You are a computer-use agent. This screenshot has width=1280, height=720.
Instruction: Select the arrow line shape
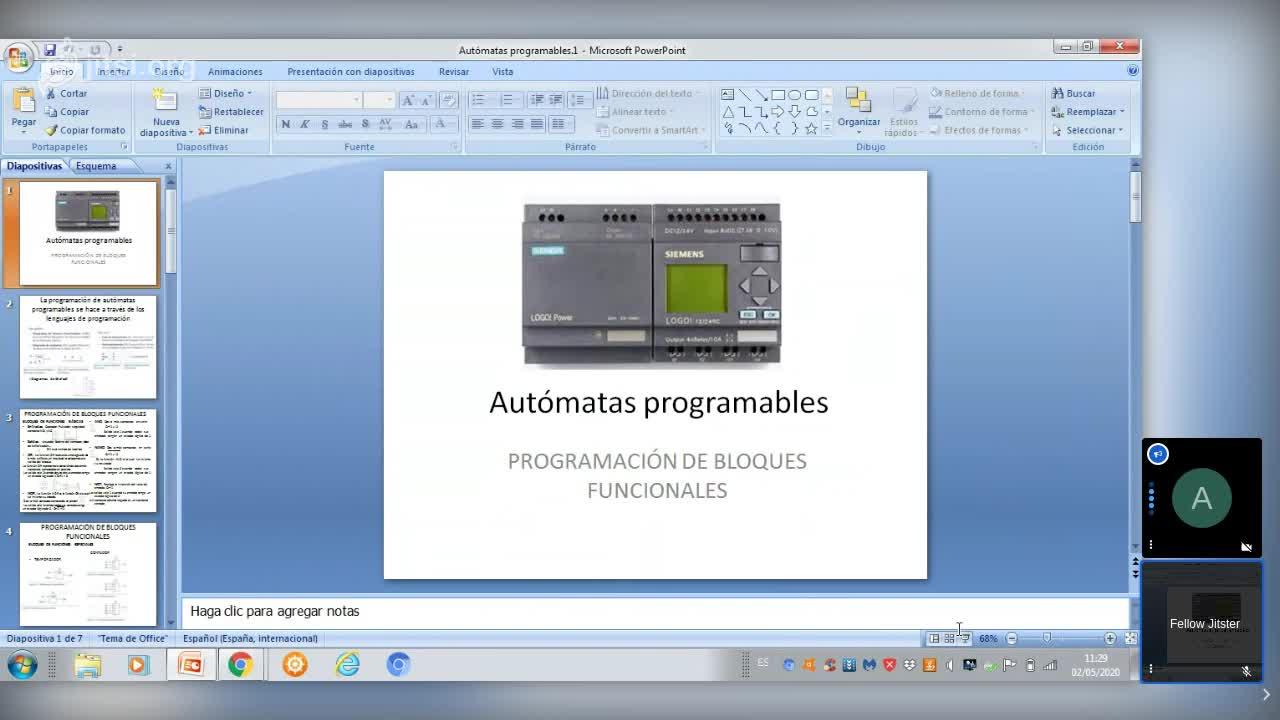click(x=762, y=95)
